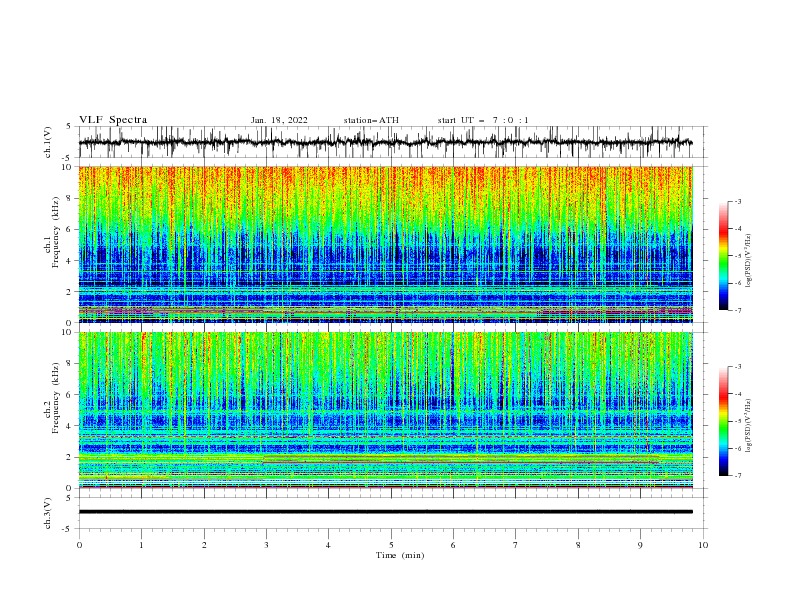
Task: Click the ch.1 voltage waveform trace
Action: (385, 142)
